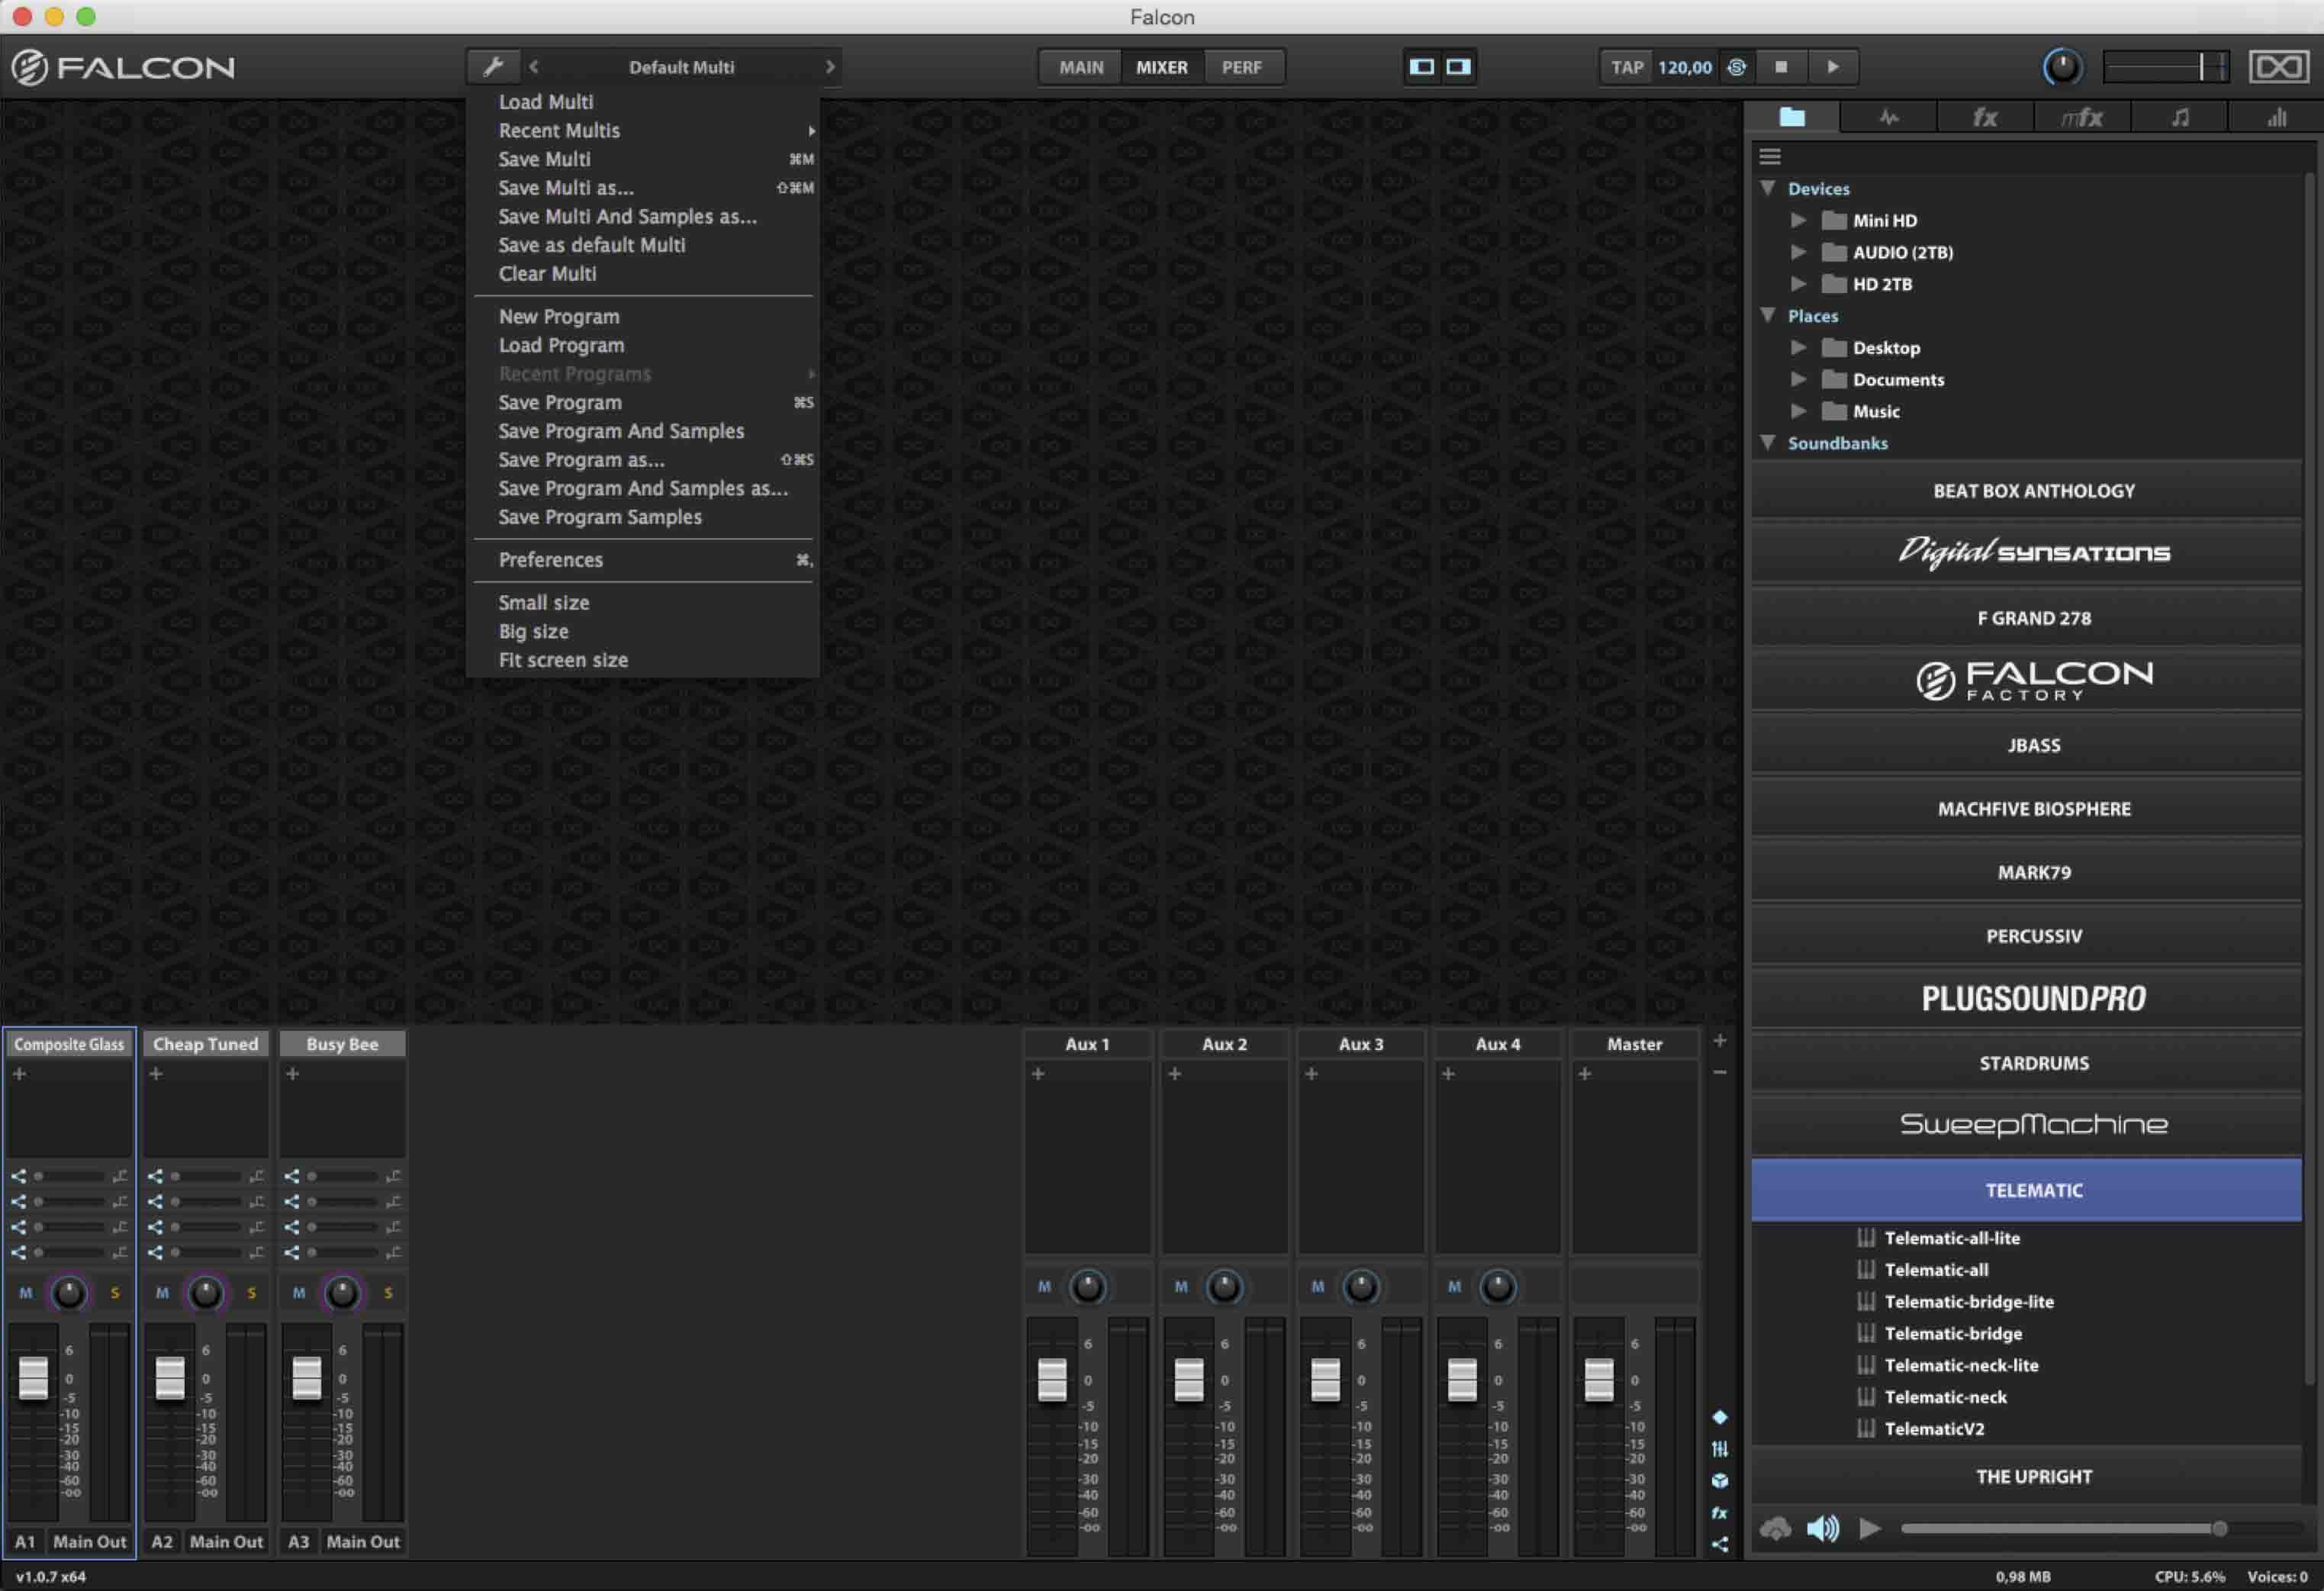Expand the AUDIO (2TB) device
Image resolution: width=2324 pixels, height=1591 pixels.
[1800, 252]
